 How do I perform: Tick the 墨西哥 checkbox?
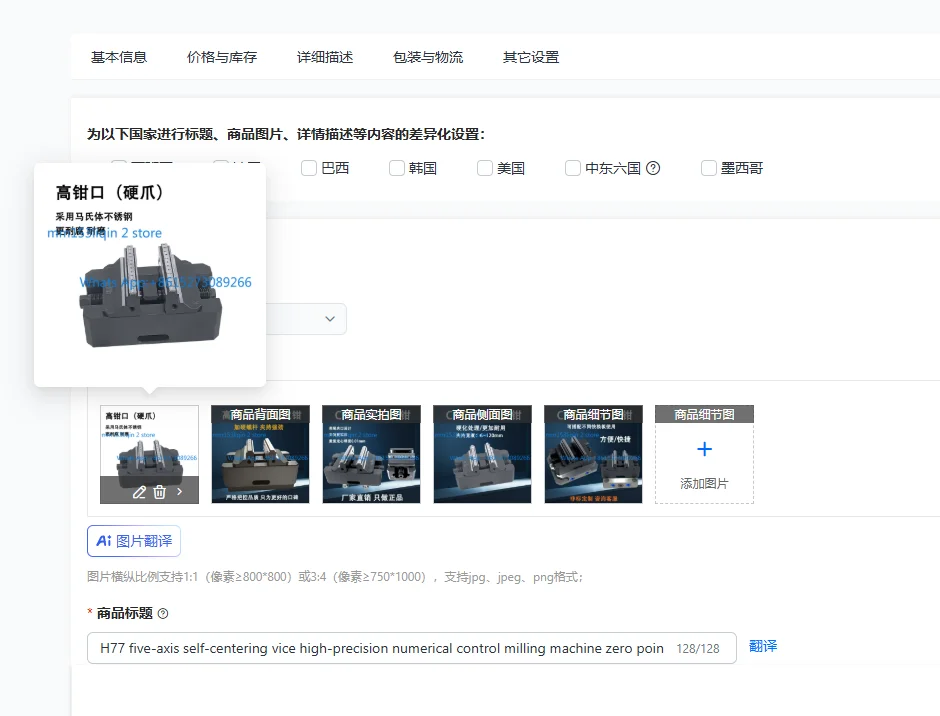click(x=709, y=168)
